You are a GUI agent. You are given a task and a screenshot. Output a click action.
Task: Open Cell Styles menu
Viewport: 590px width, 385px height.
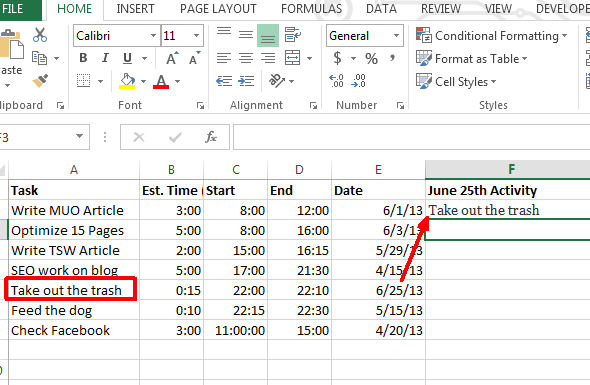click(456, 82)
